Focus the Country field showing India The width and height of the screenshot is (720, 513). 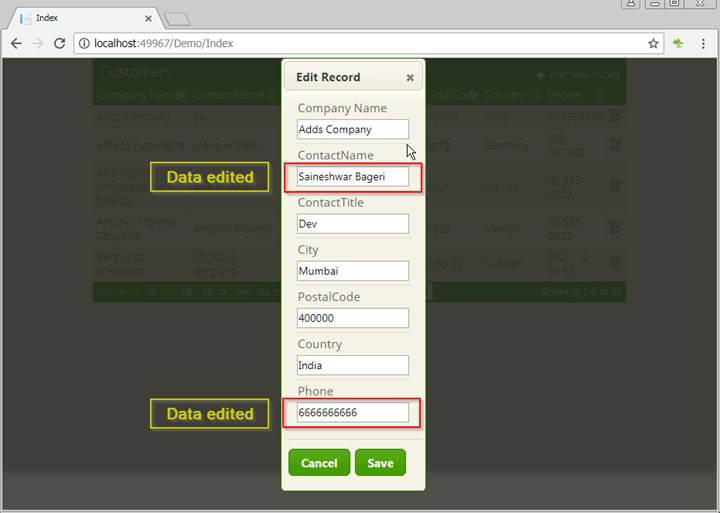pos(353,365)
